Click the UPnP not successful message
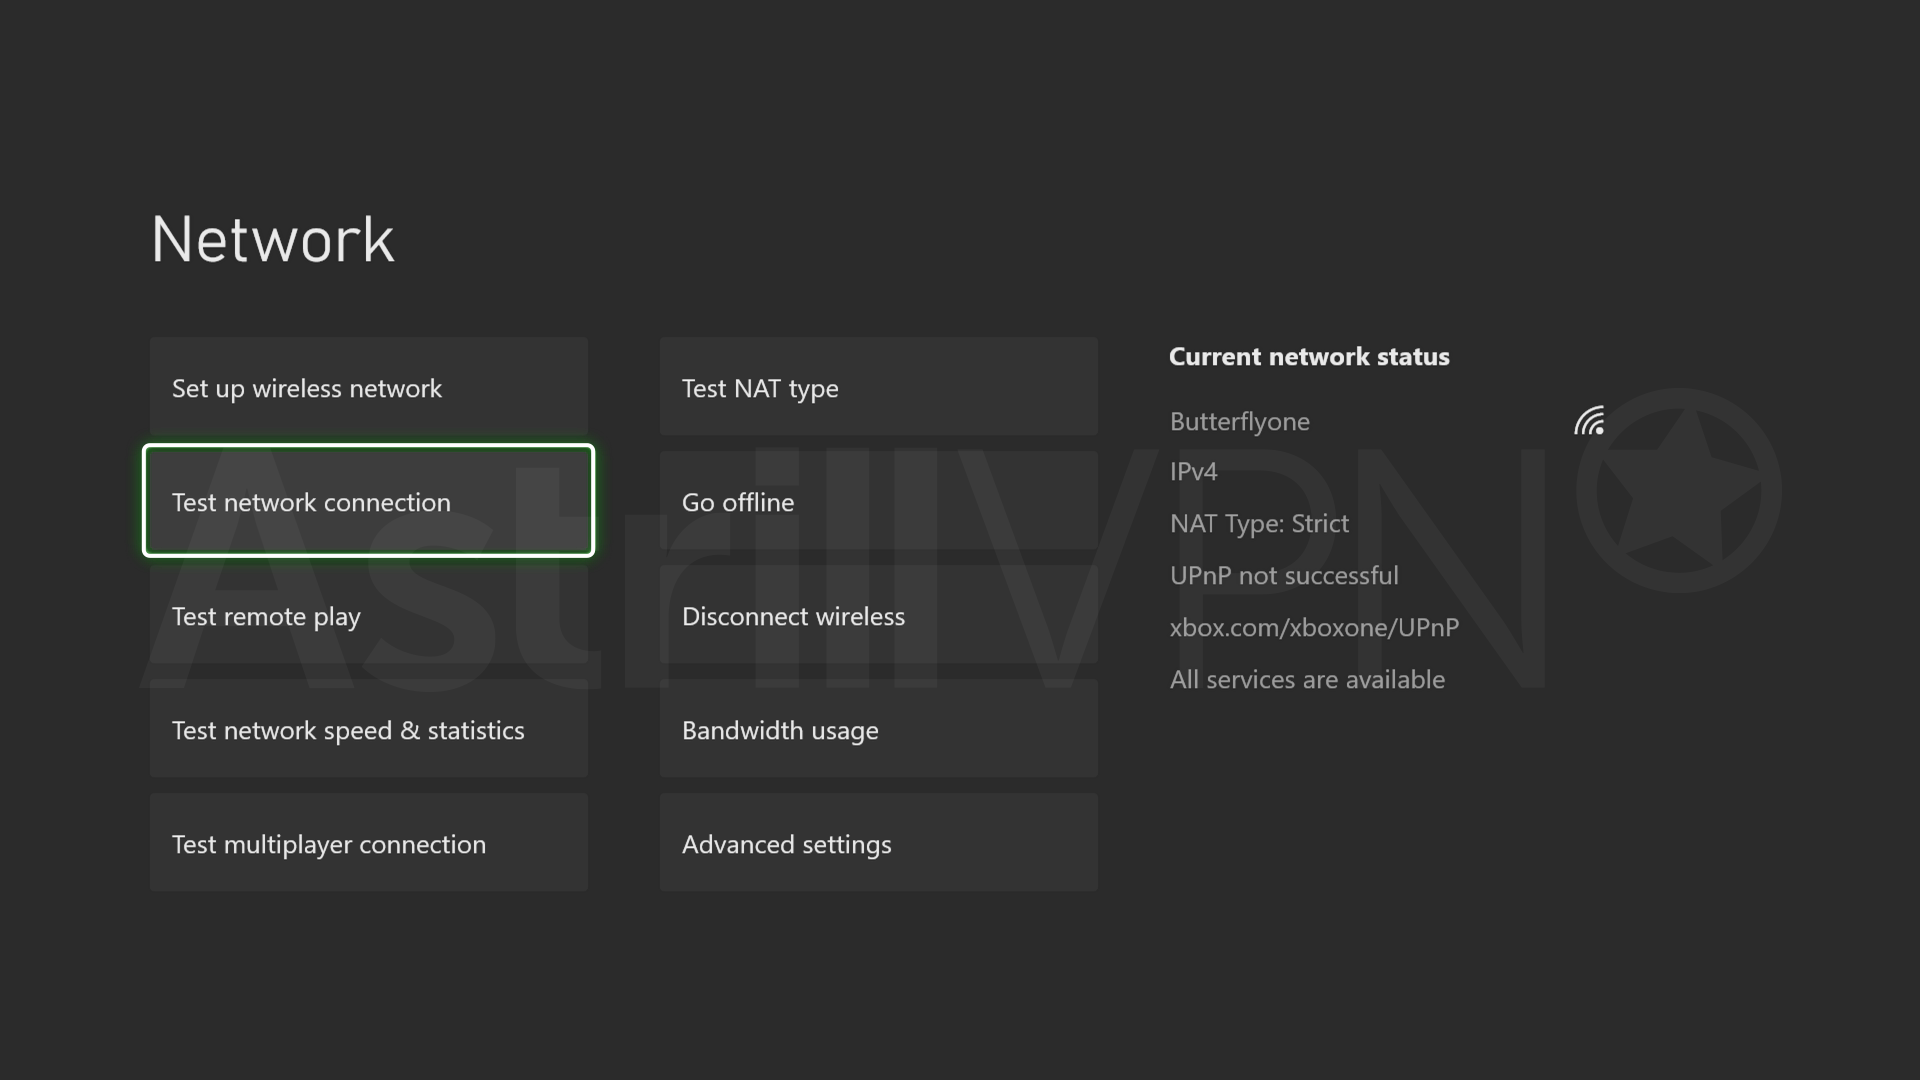The width and height of the screenshot is (1920, 1080). [1284, 575]
